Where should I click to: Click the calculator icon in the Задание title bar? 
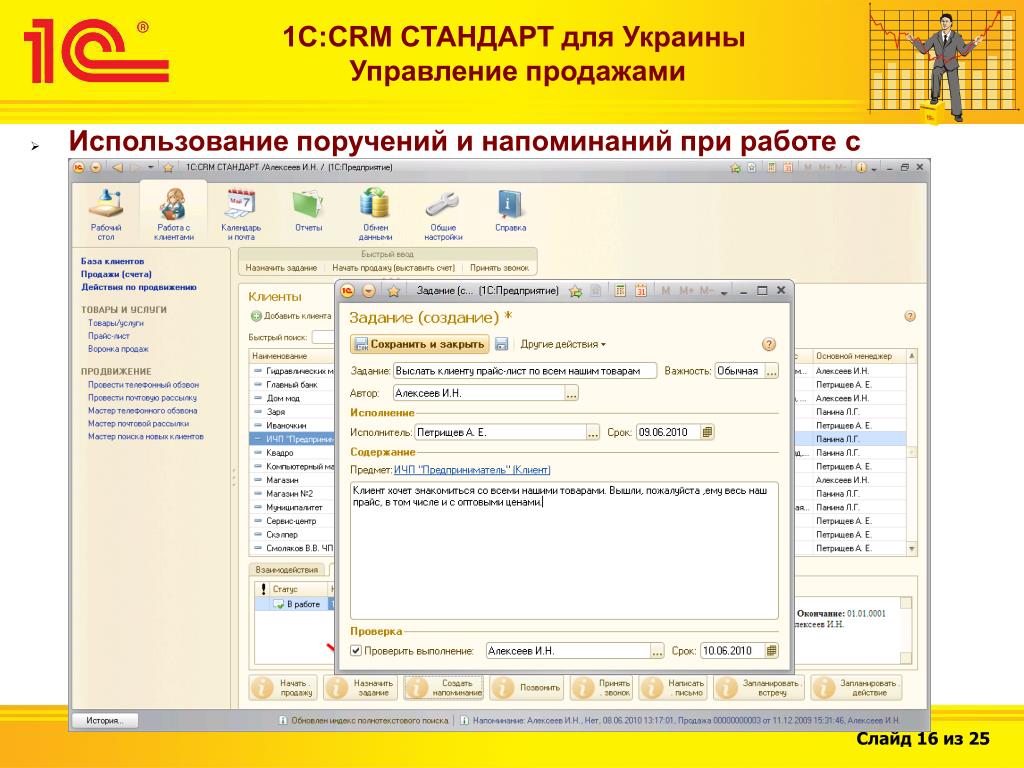620,291
